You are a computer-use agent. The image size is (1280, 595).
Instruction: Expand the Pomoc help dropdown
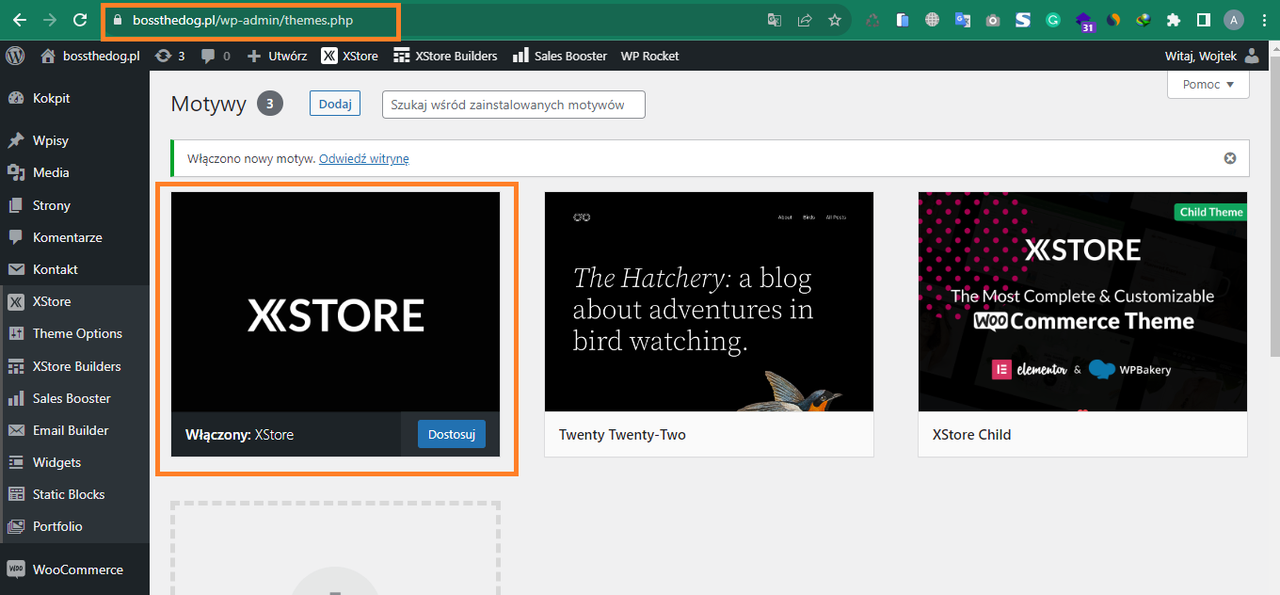1208,85
